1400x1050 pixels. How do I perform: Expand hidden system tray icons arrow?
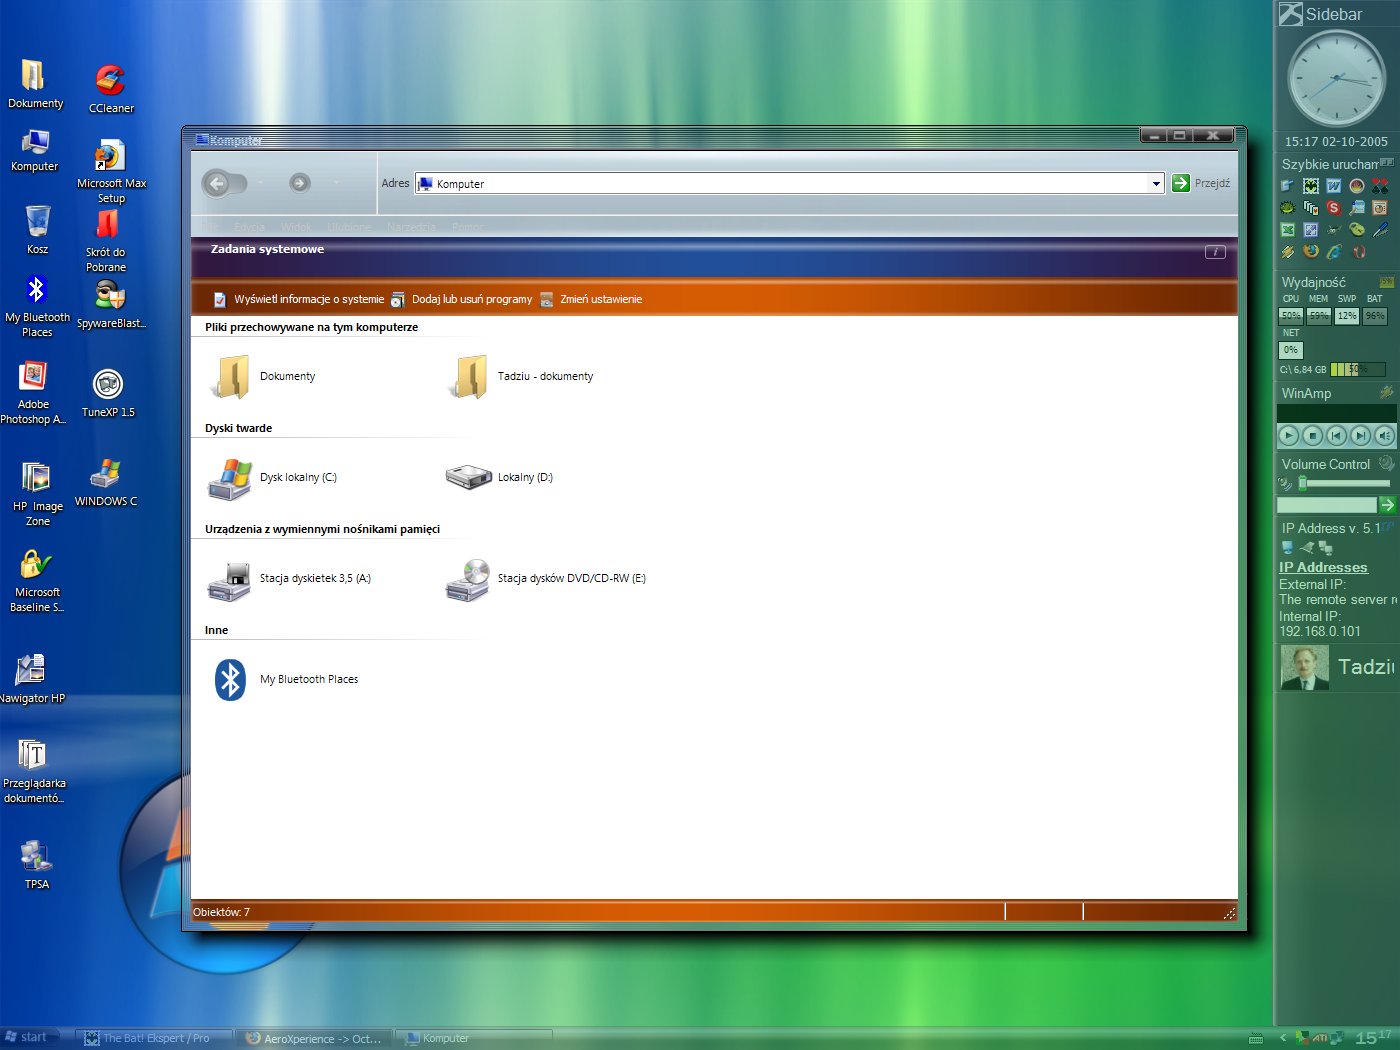(x=1283, y=1038)
